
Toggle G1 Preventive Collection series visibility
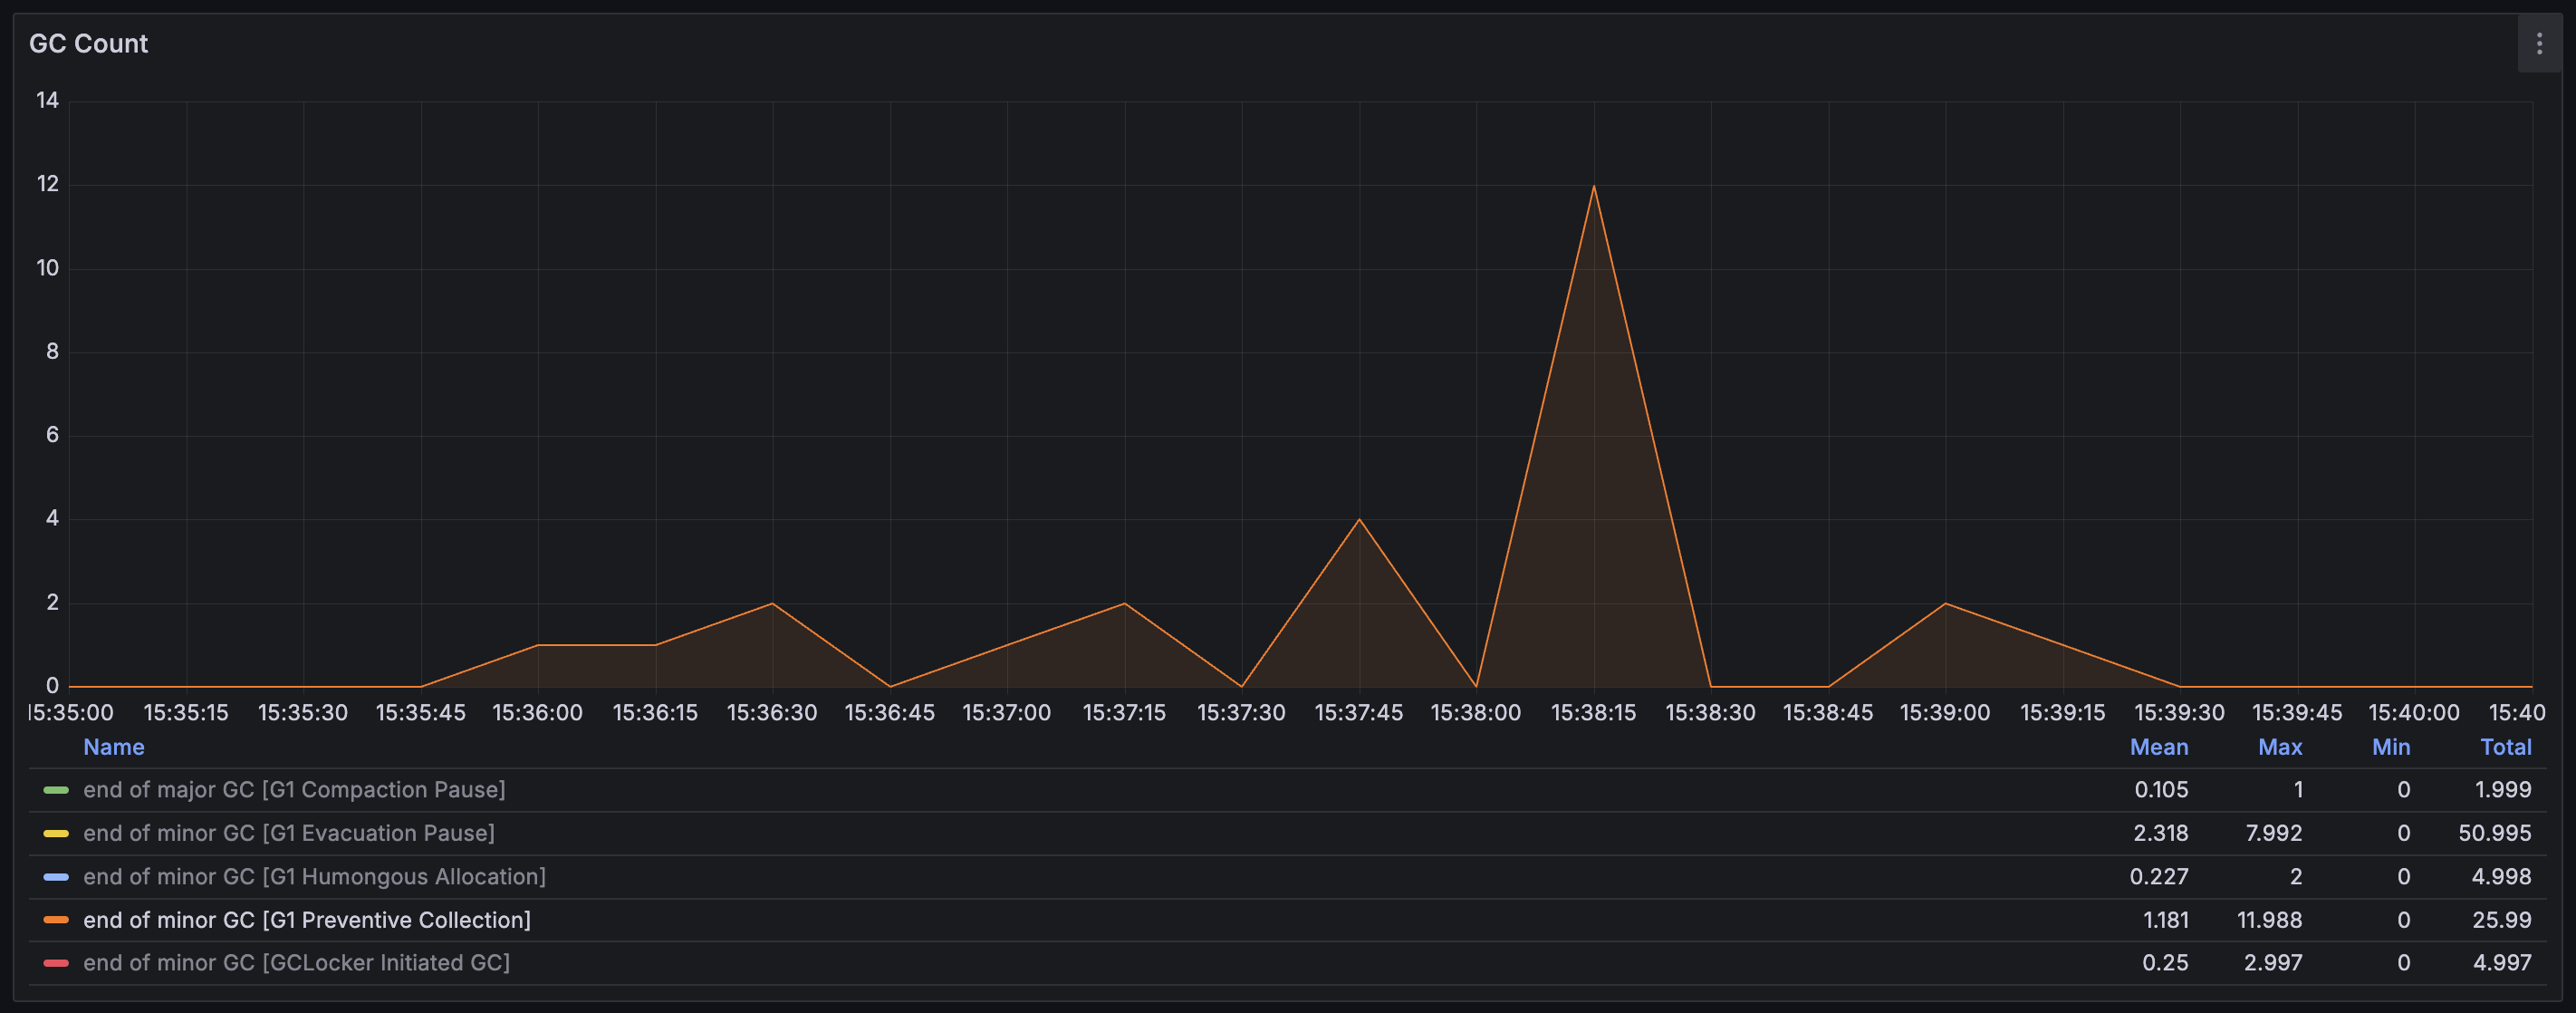[x=307, y=920]
